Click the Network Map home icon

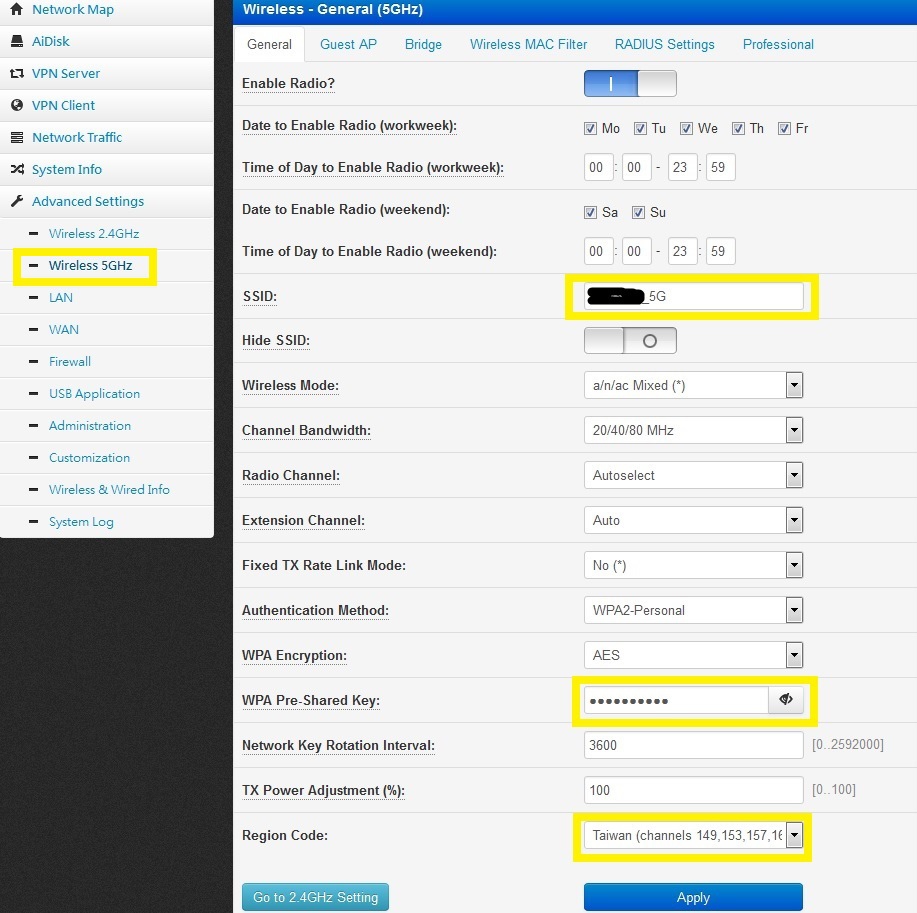pyautogui.click(x=17, y=9)
